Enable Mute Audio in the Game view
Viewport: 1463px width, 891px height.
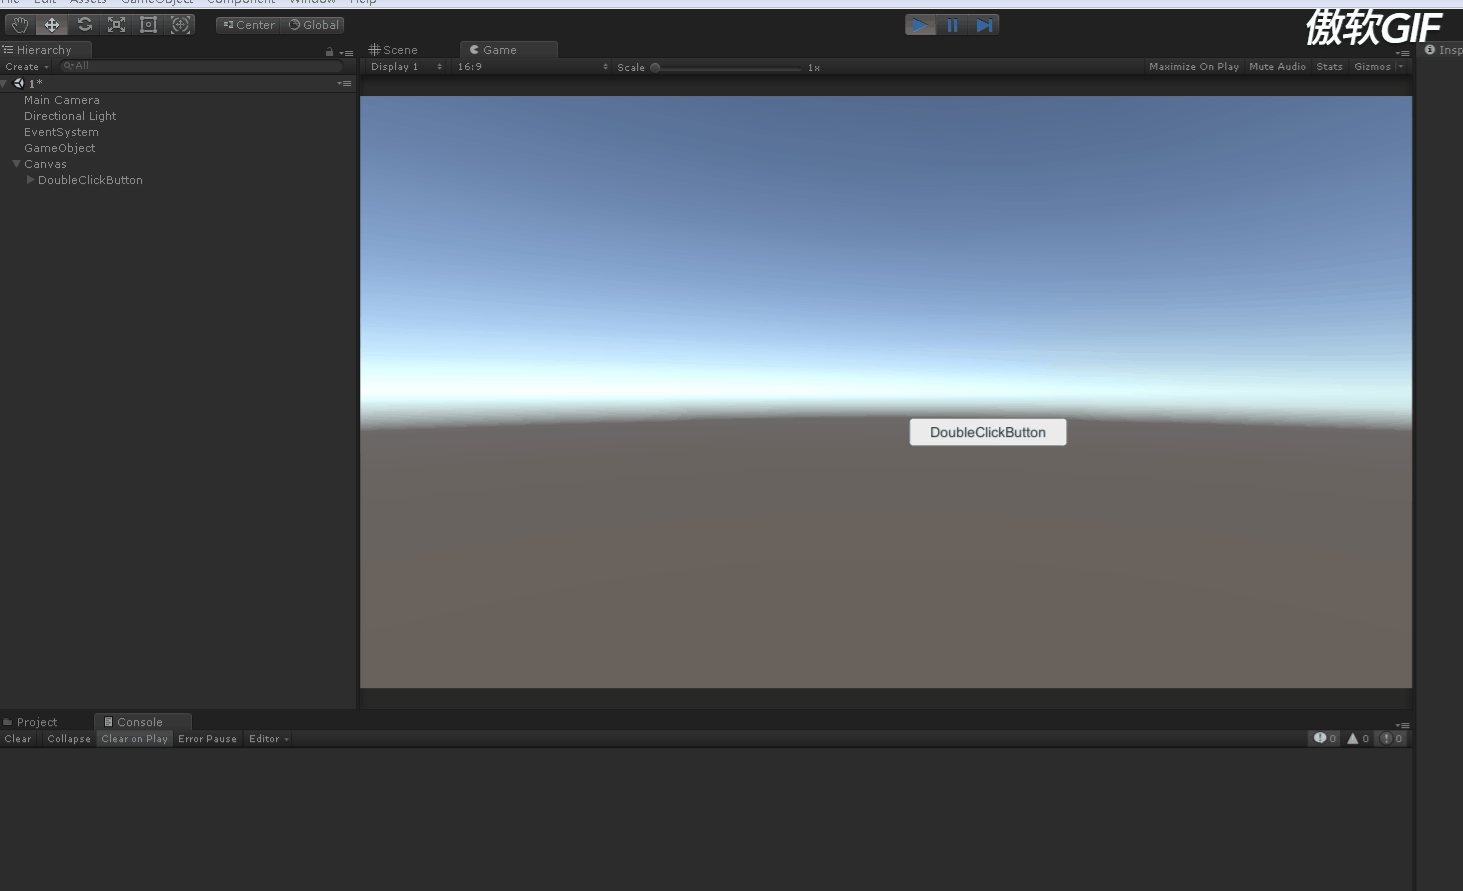click(x=1277, y=66)
